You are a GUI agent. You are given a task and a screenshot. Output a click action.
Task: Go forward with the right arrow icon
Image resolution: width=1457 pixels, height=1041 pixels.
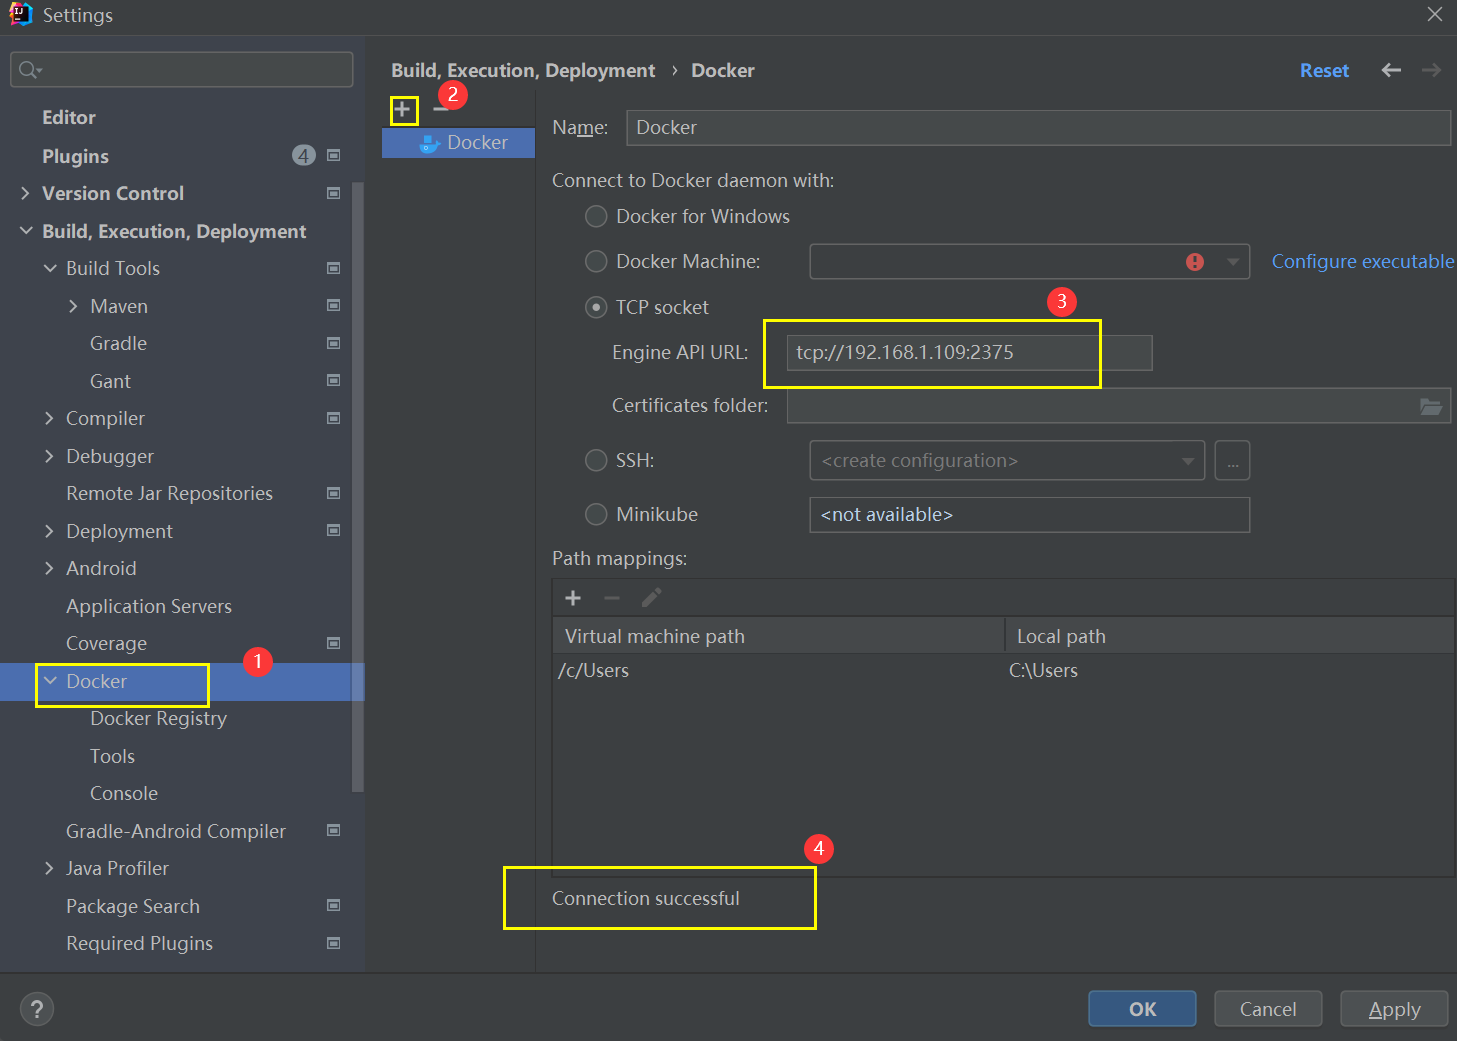coord(1431,70)
